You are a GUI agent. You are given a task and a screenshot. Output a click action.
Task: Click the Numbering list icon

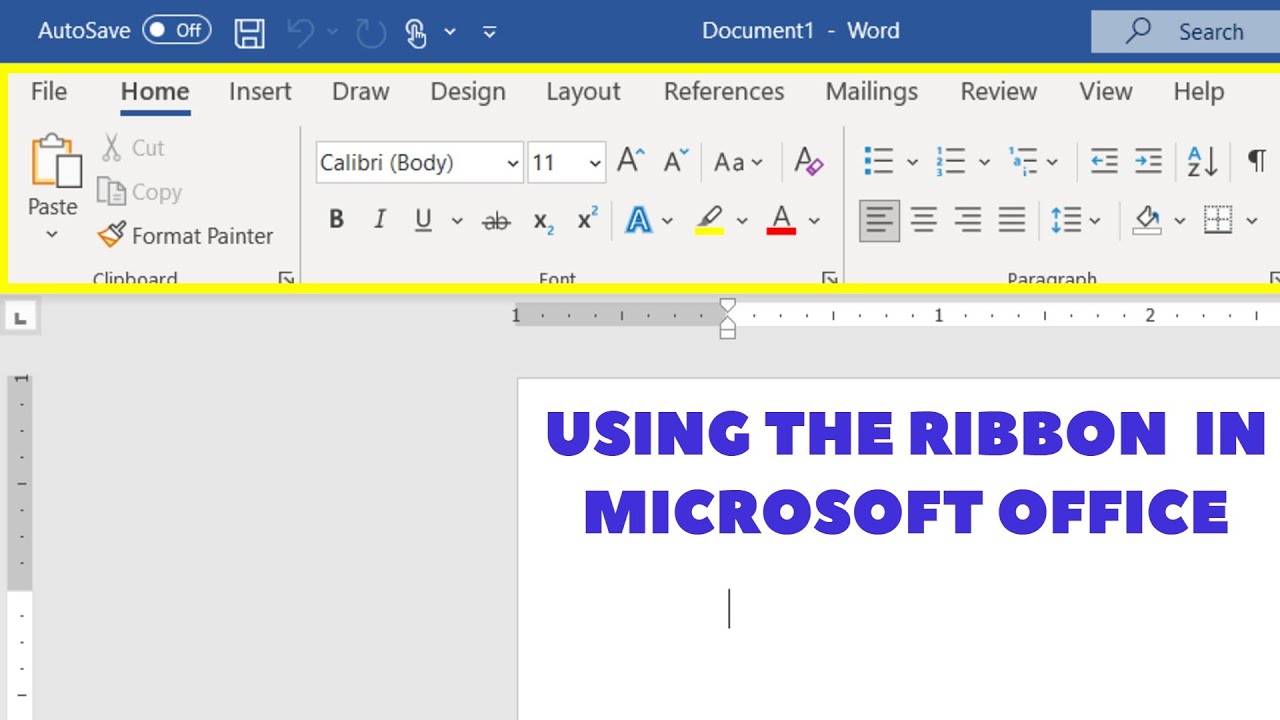(950, 161)
